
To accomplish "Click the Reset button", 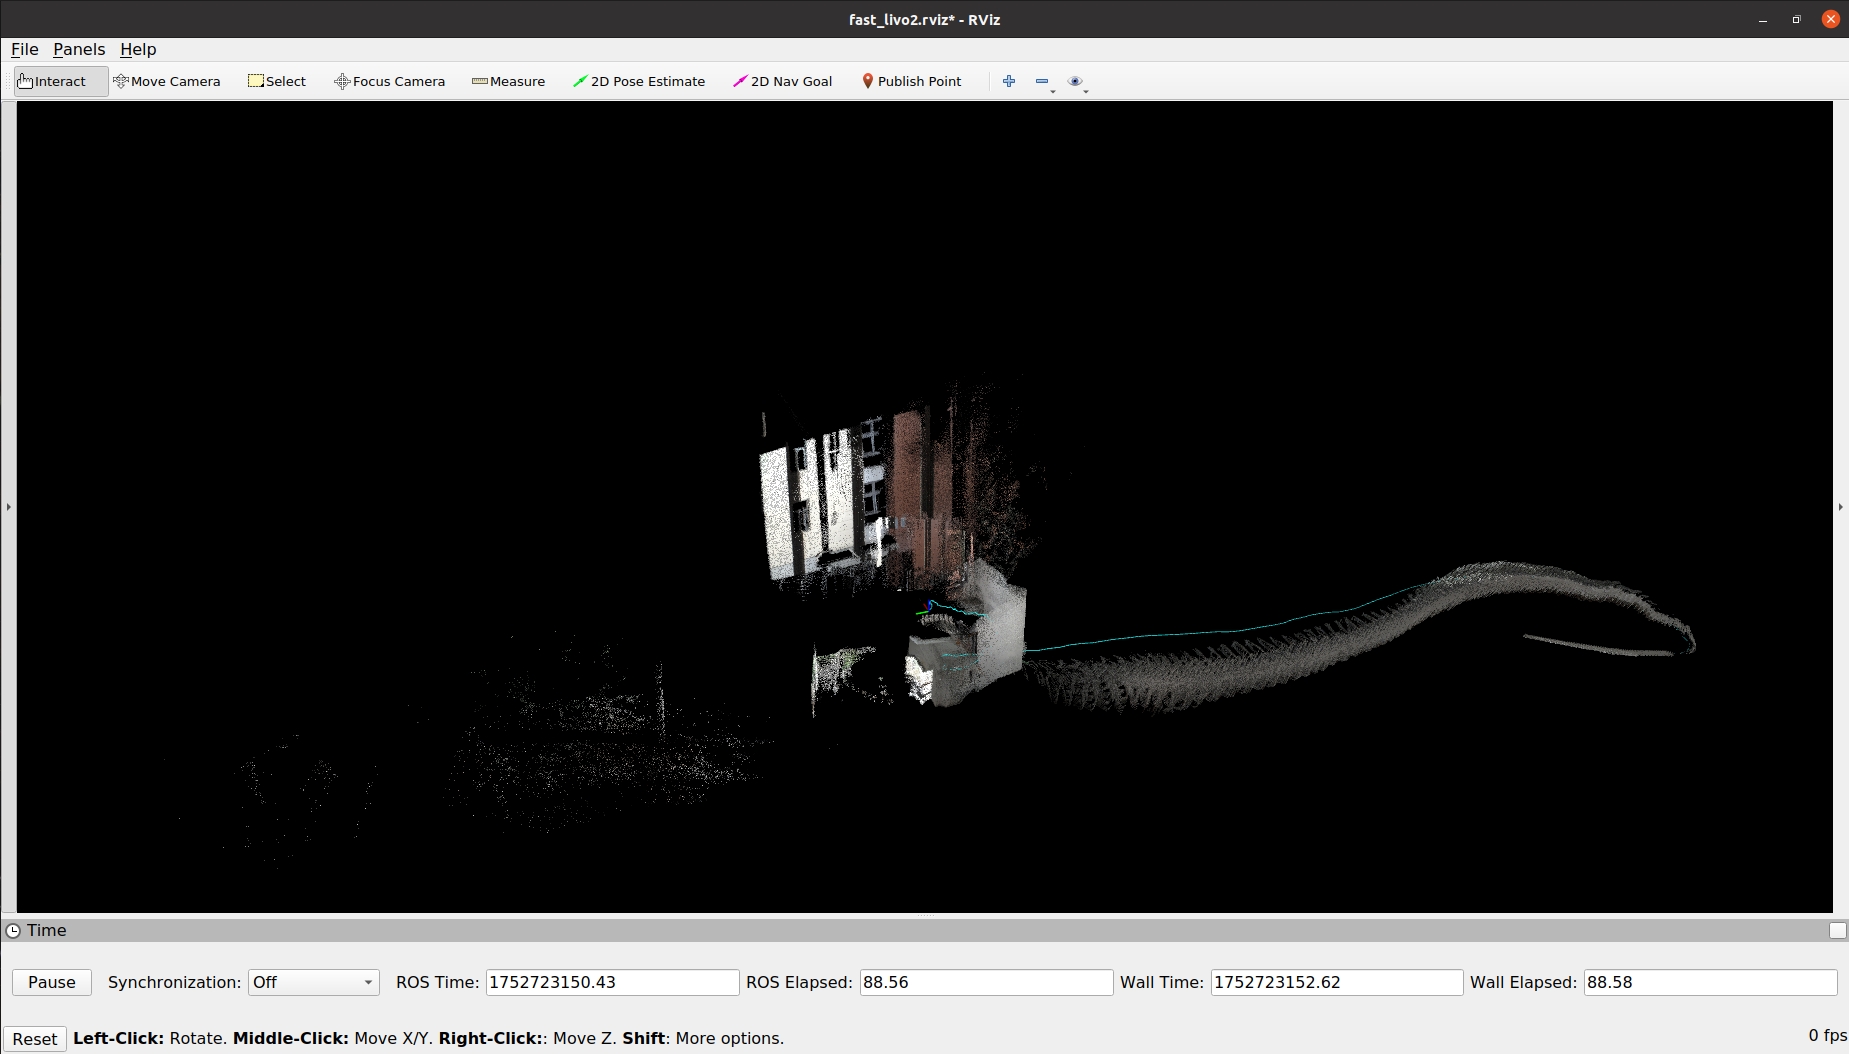I will point(34,1038).
